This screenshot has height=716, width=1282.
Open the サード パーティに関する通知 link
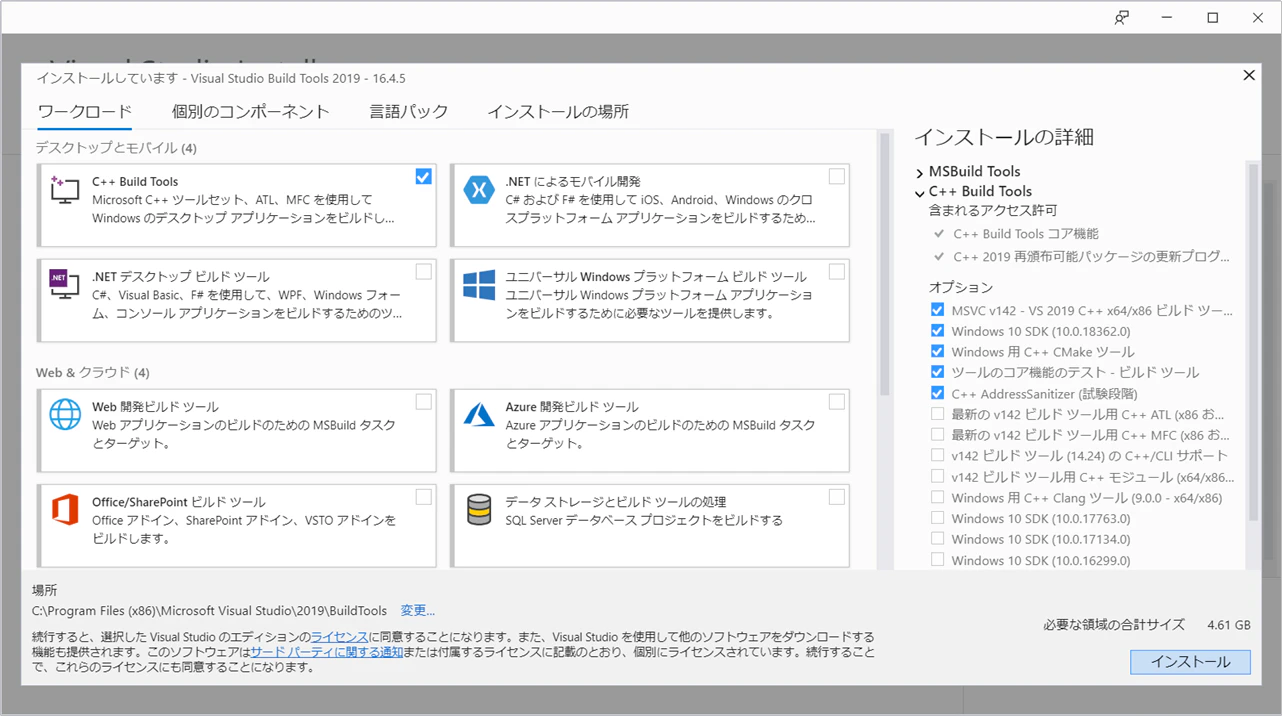click(x=327, y=652)
